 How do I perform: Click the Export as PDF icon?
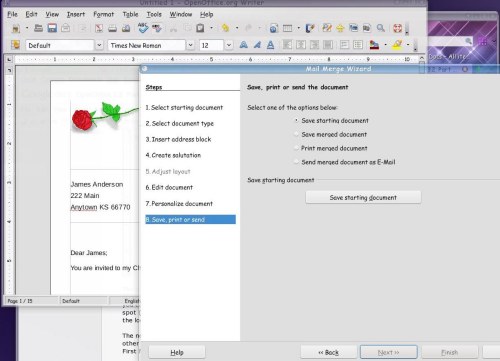pos(99,28)
